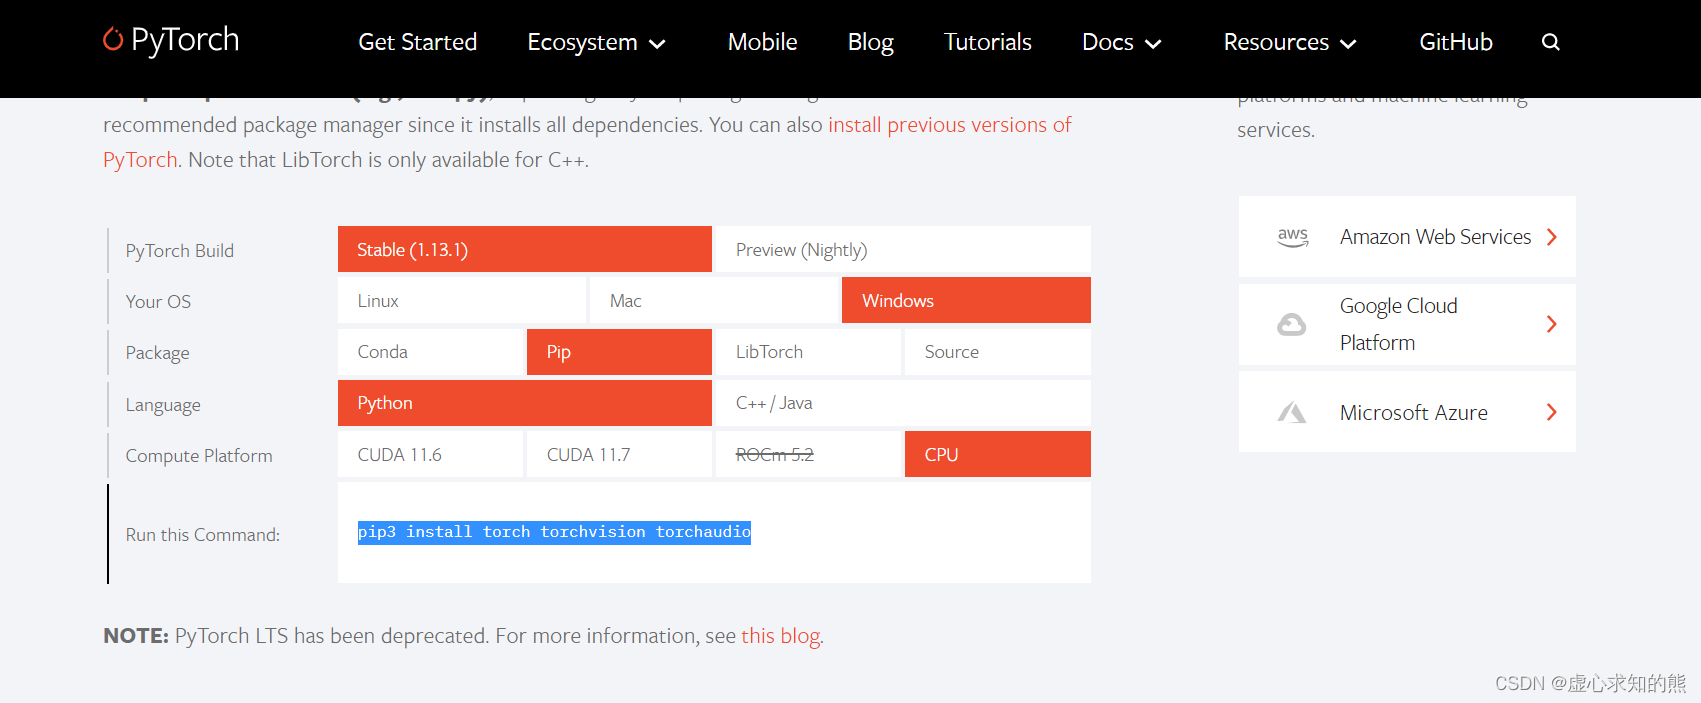
Task: Open Microsoft Azure link
Action: [x=1407, y=412]
